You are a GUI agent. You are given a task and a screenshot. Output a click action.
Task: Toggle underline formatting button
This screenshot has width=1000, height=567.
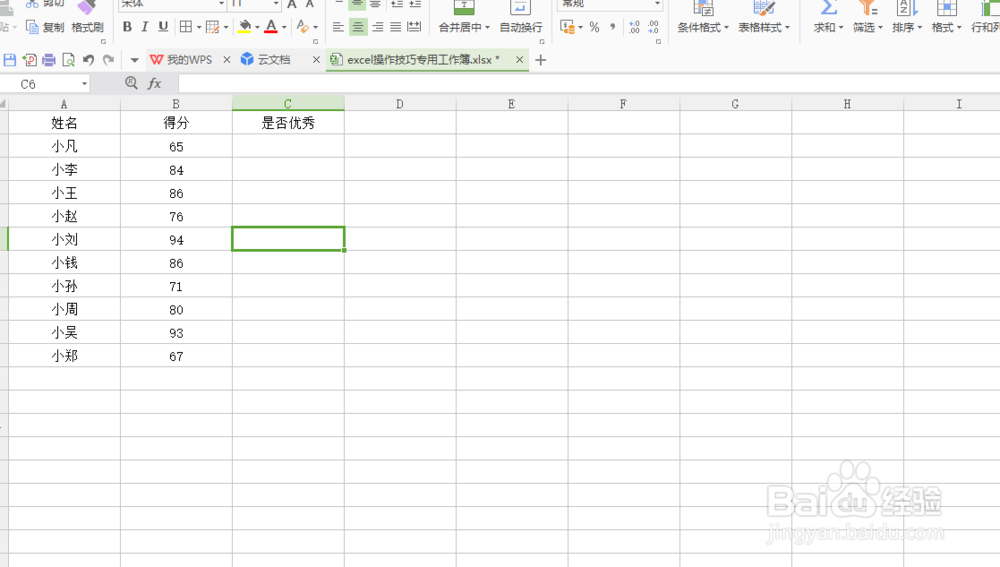point(163,27)
